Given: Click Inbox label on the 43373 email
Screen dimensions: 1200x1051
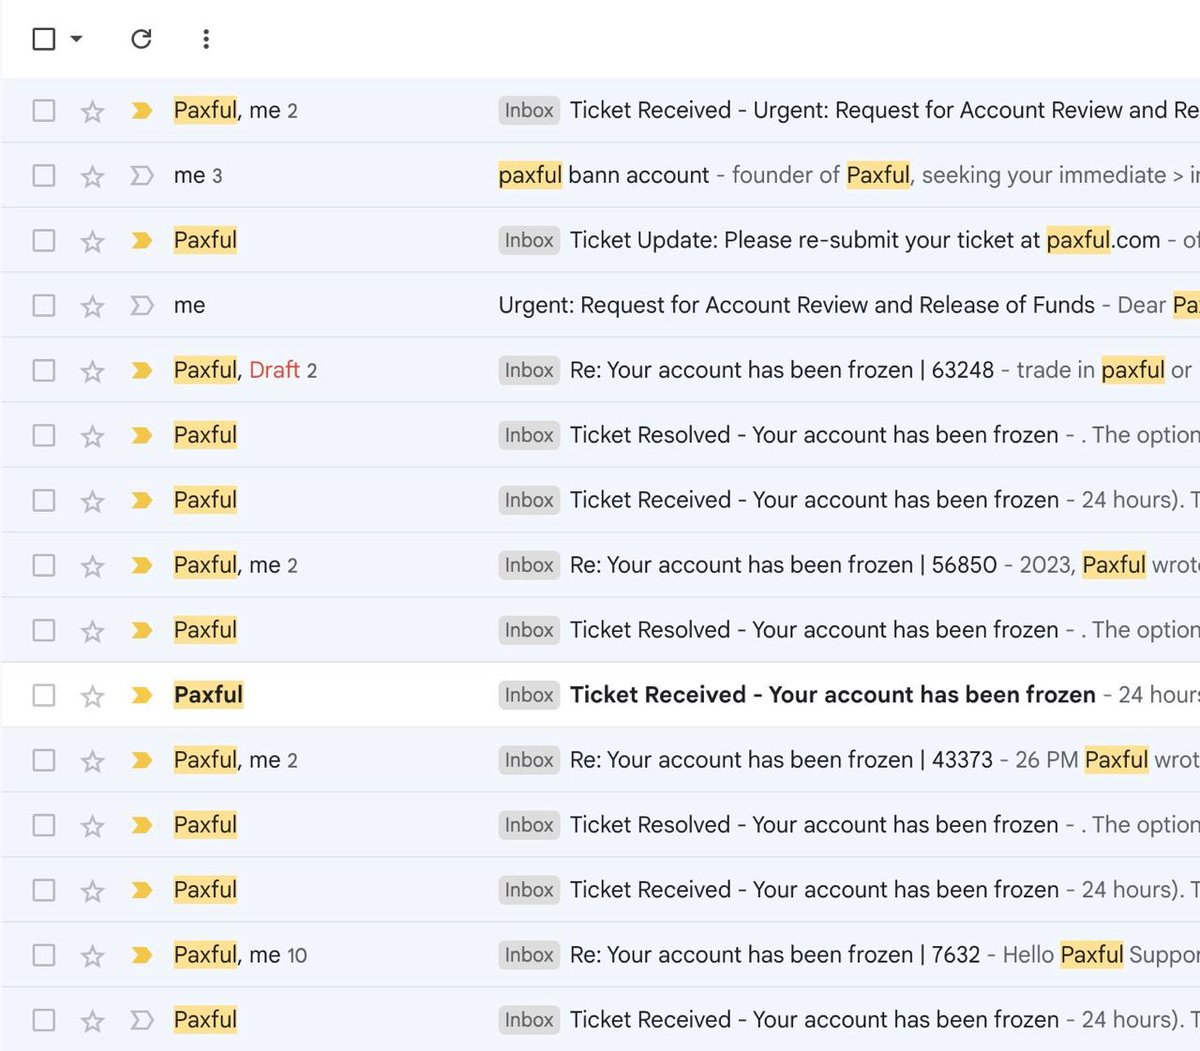Looking at the screenshot, I should pyautogui.click(x=529, y=760).
